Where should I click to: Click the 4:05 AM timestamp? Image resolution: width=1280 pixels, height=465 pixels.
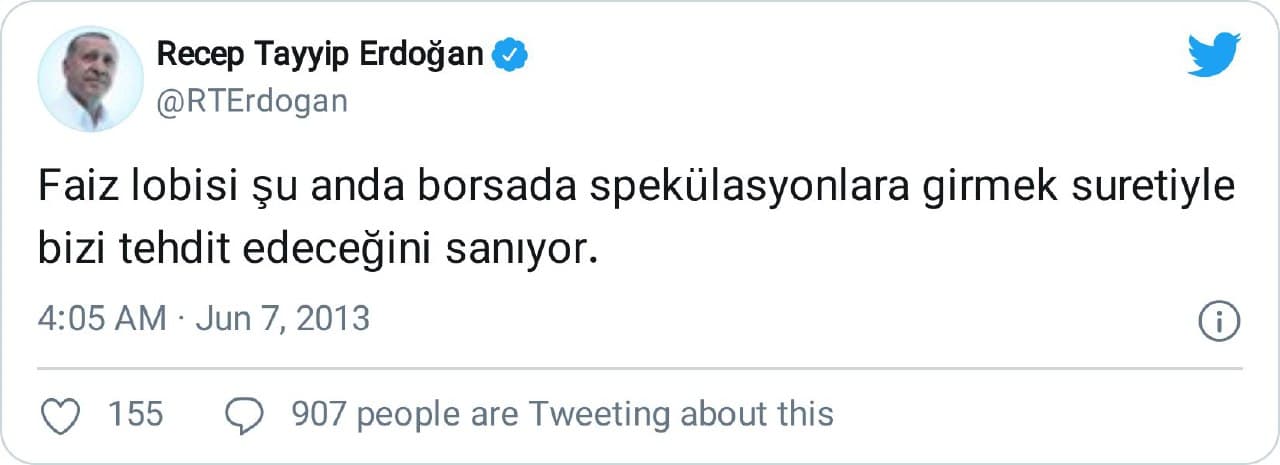[102, 319]
